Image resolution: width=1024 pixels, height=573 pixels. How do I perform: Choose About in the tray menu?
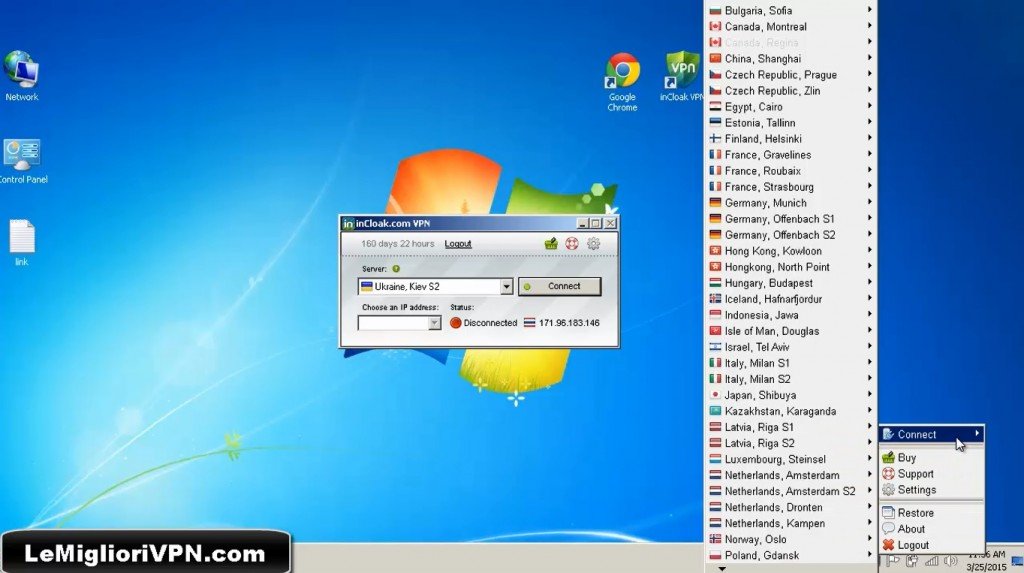point(931,529)
